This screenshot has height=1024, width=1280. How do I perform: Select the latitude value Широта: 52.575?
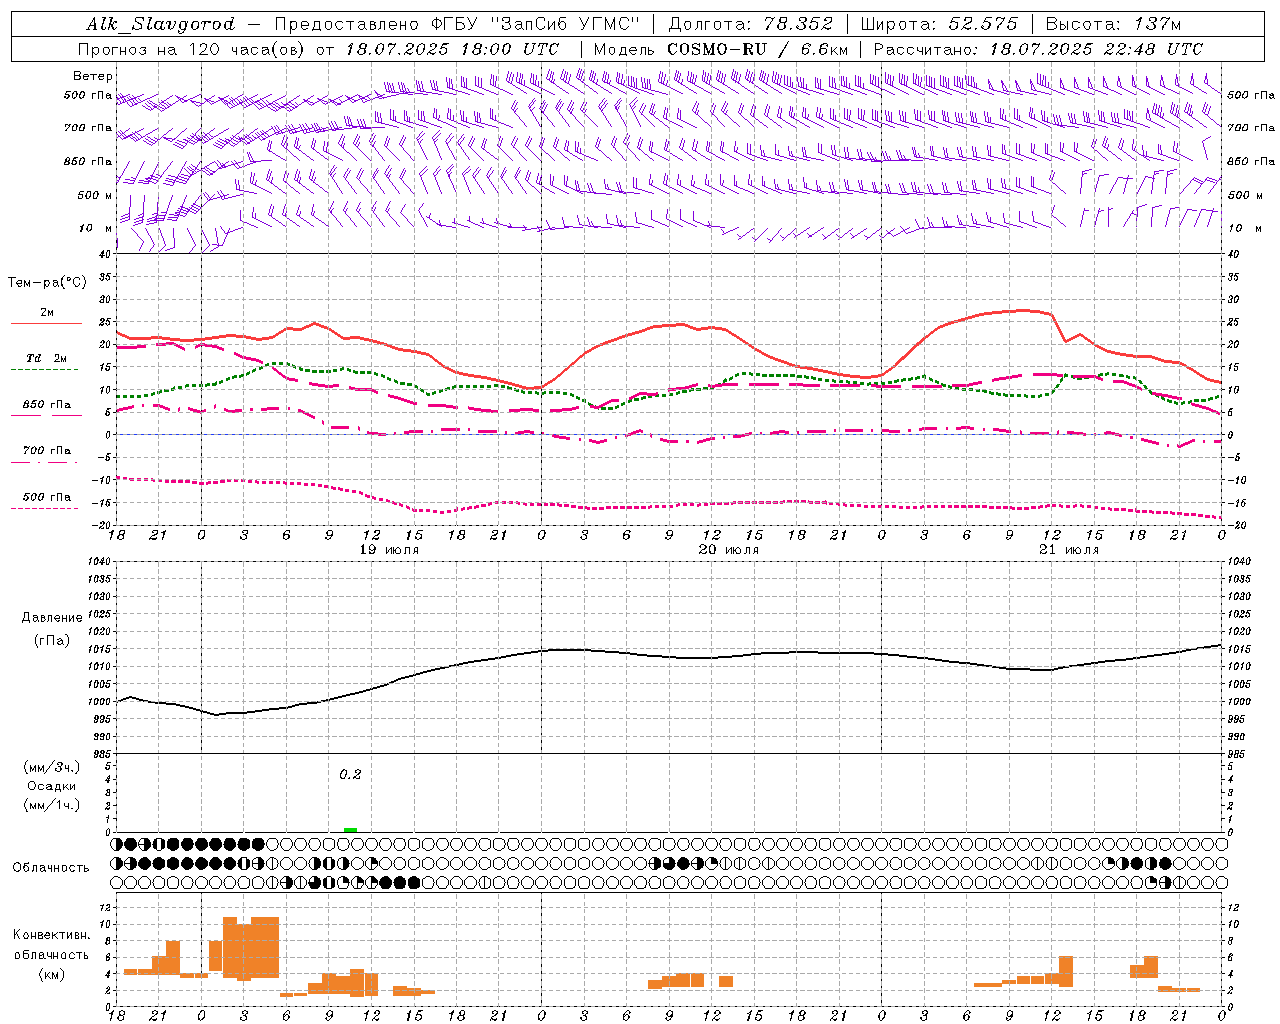pyautogui.click(x=939, y=24)
